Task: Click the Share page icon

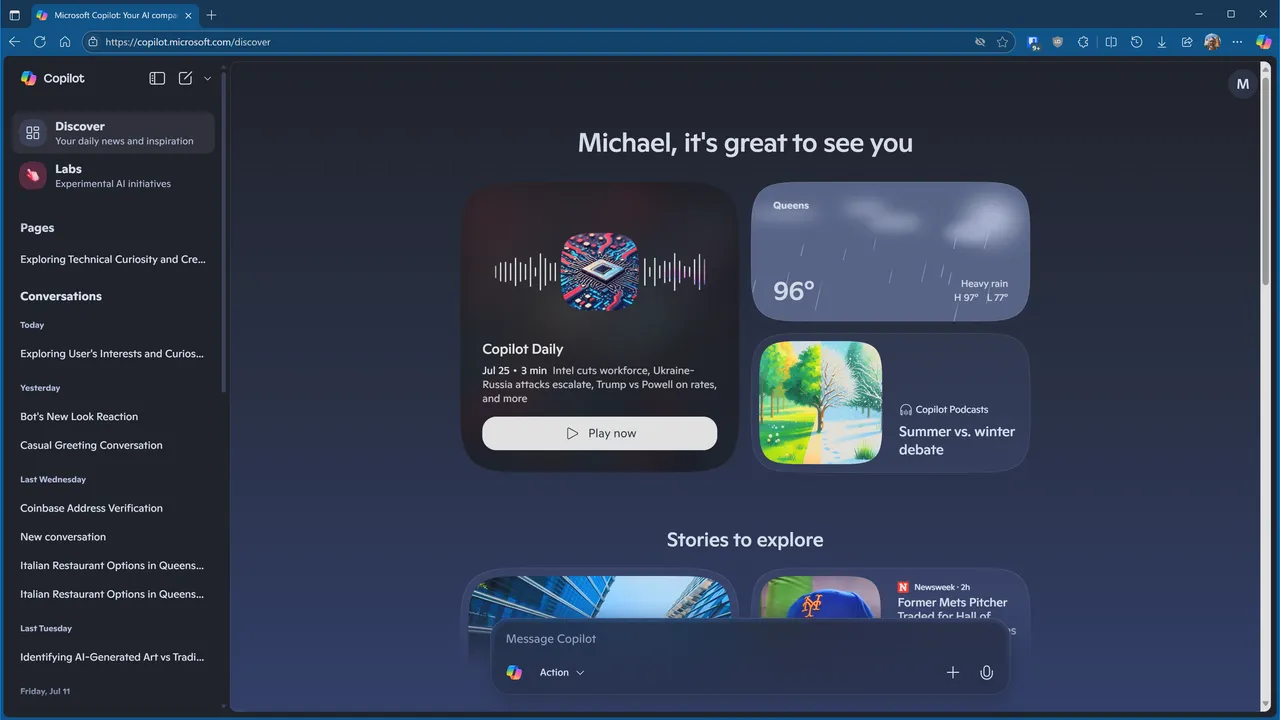Action: coord(1187,42)
